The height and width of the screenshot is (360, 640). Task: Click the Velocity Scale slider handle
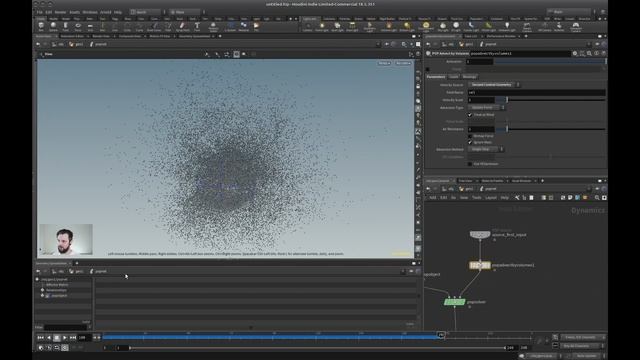coord(507,100)
